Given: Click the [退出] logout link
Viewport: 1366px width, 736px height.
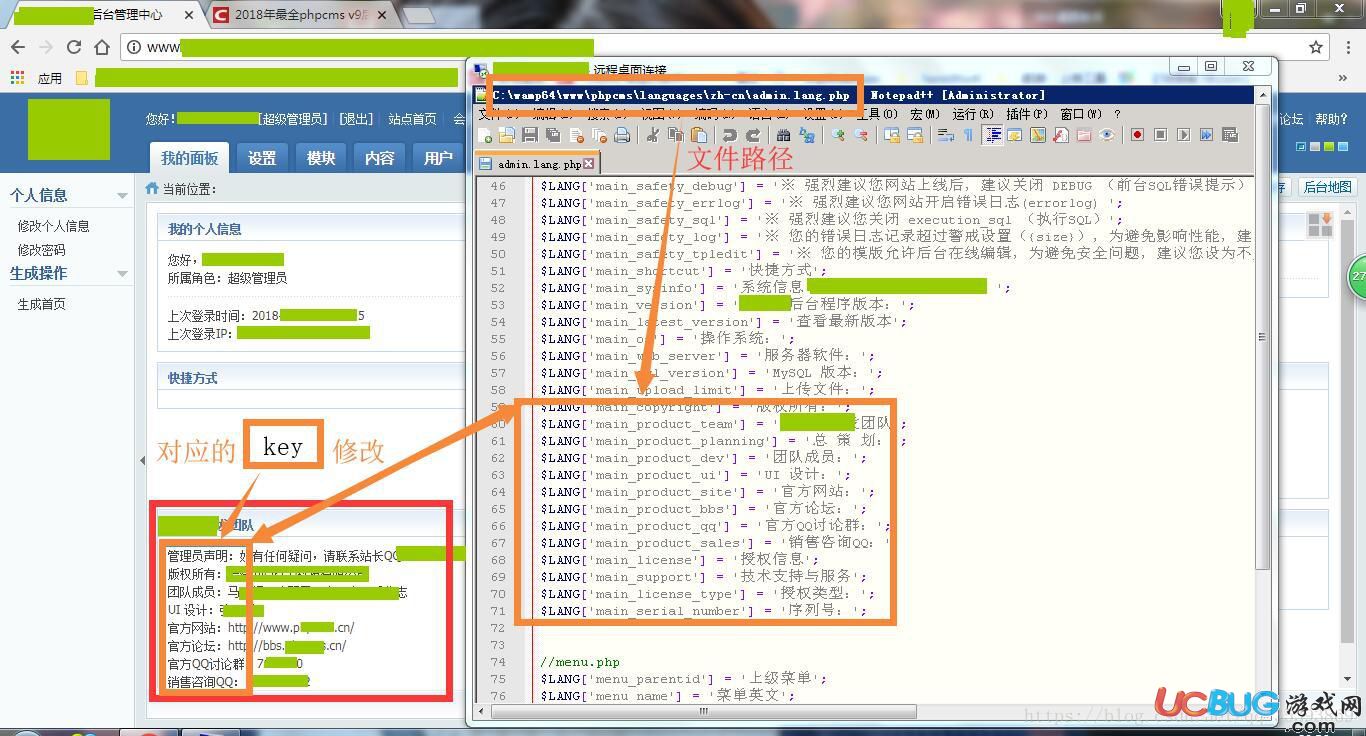Looking at the screenshot, I should tap(356, 119).
